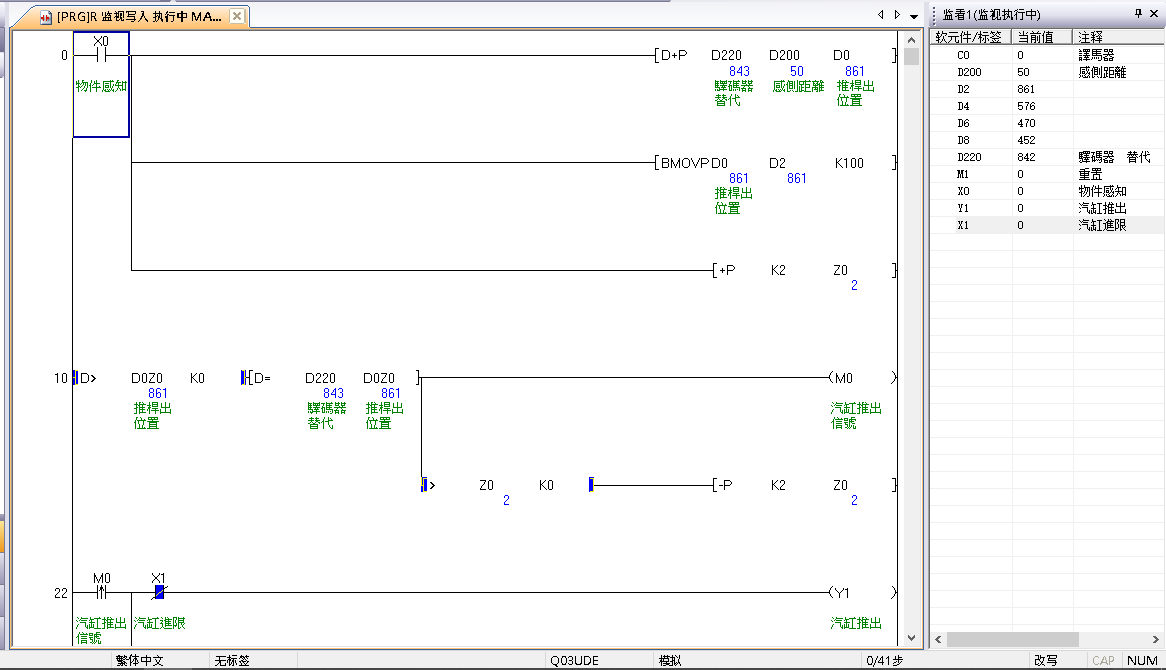1166x670 pixels.
Task: Open the active document list dropdown arrow
Action: [x=914, y=16]
